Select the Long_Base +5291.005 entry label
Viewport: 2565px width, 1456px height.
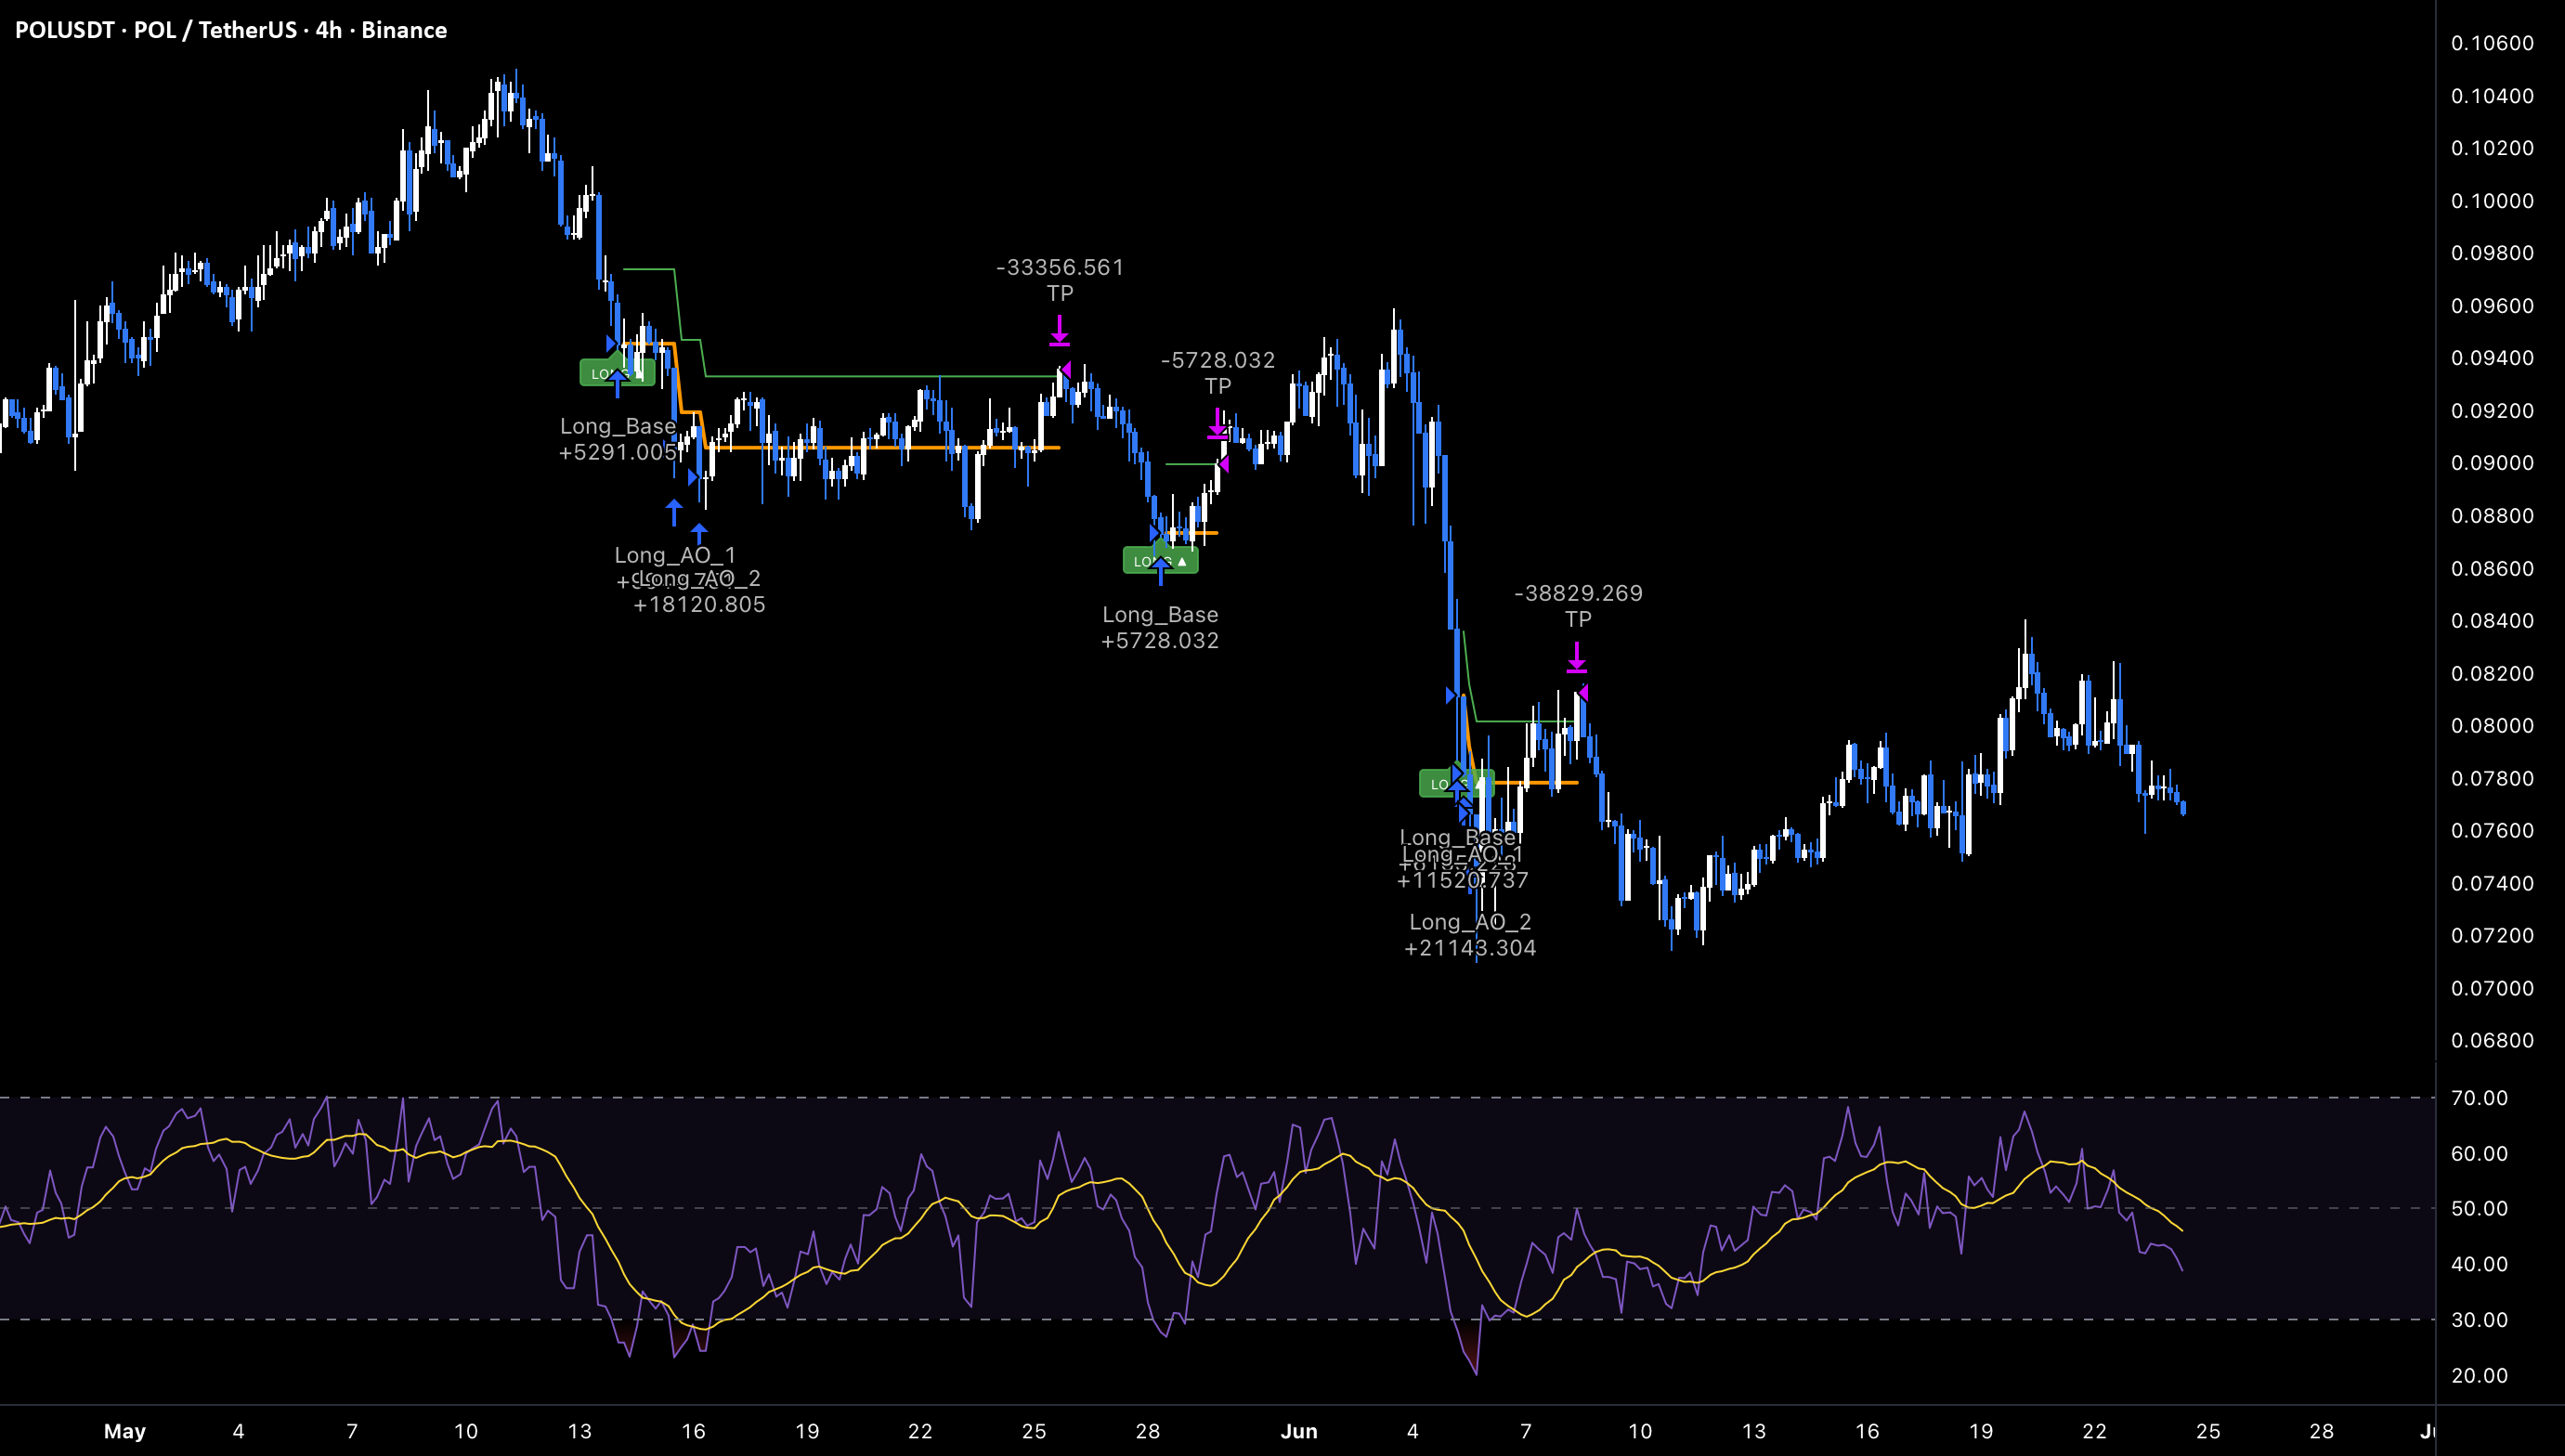pos(618,439)
